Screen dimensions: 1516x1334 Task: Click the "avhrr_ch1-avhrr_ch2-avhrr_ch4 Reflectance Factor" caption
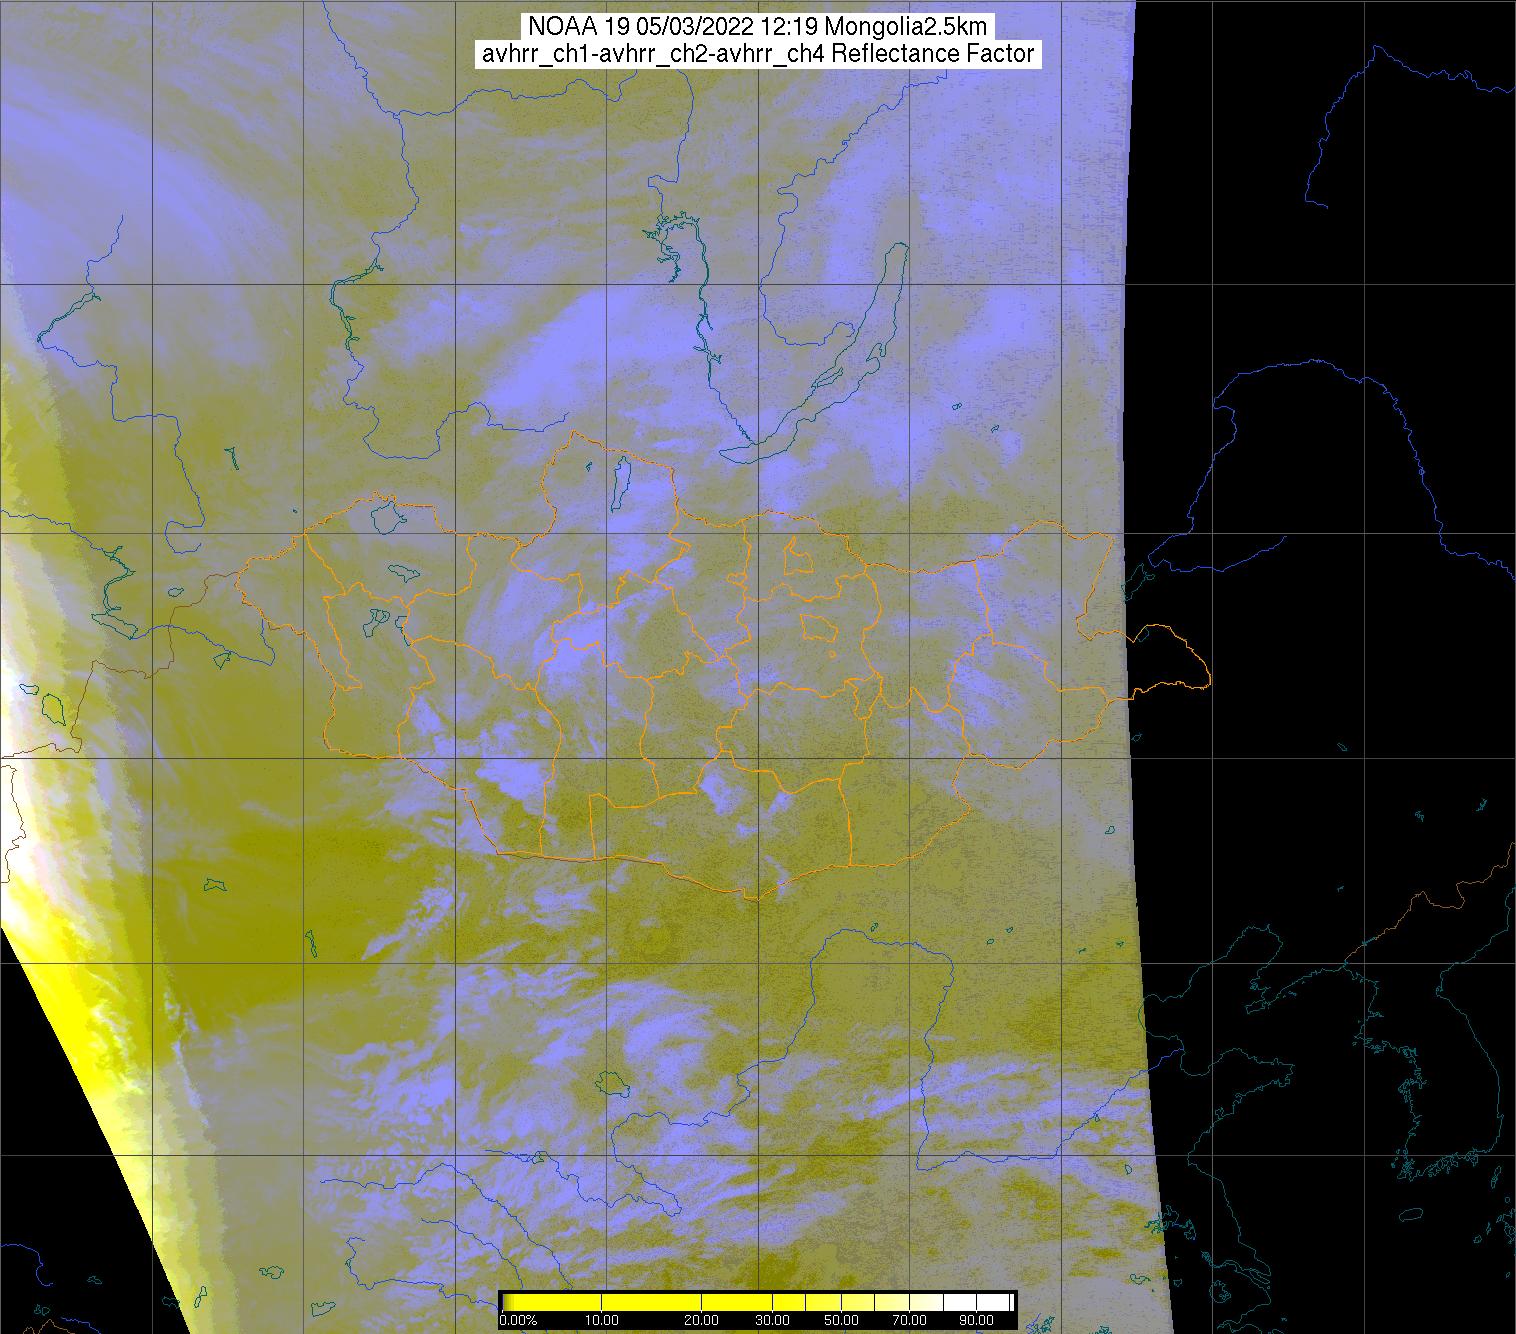click(x=758, y=54)
